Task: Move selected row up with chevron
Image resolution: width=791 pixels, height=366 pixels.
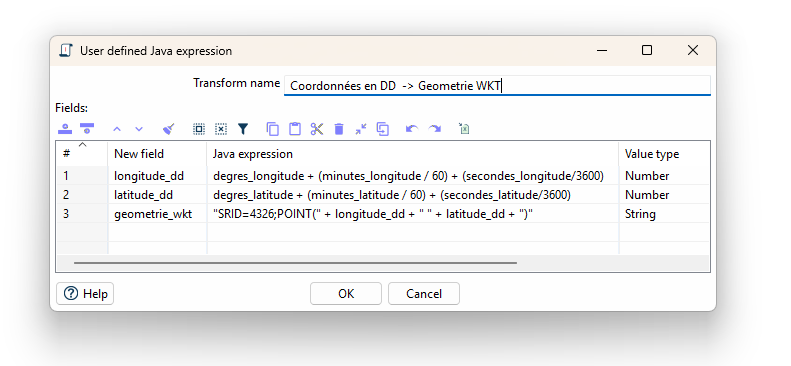Action: click(x=117, y=129)
